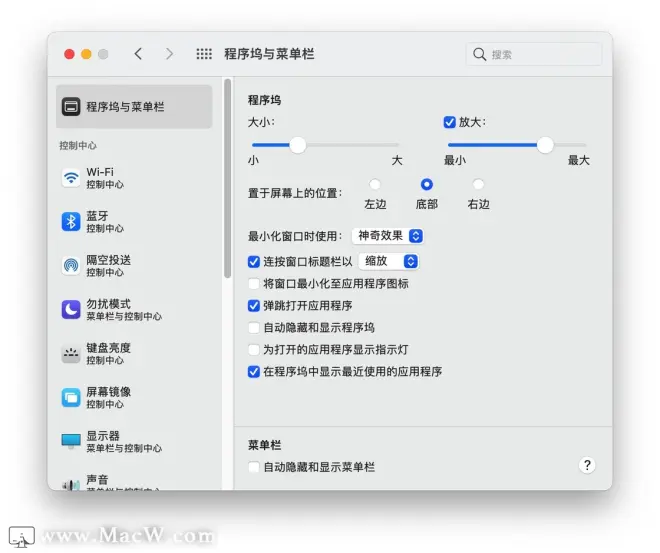Image resolution: width=660 pixels, height=553 pixels.
Task: Click the 程序坞 section heading
Action: point(264,100)
